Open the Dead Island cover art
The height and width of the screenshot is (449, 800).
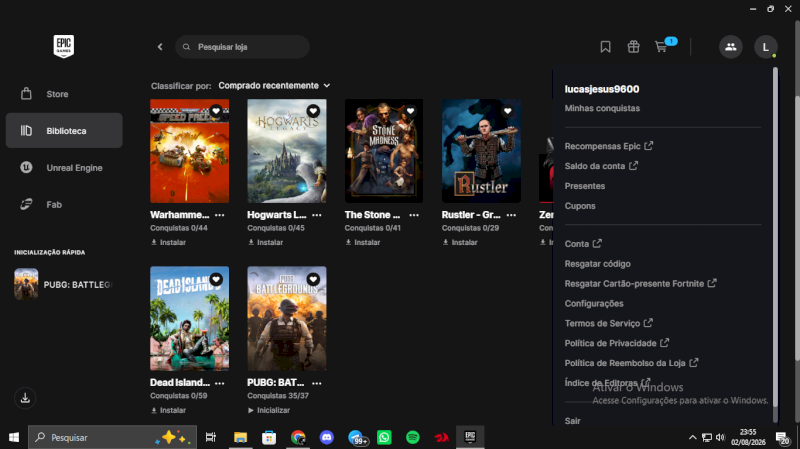(189, 318)
